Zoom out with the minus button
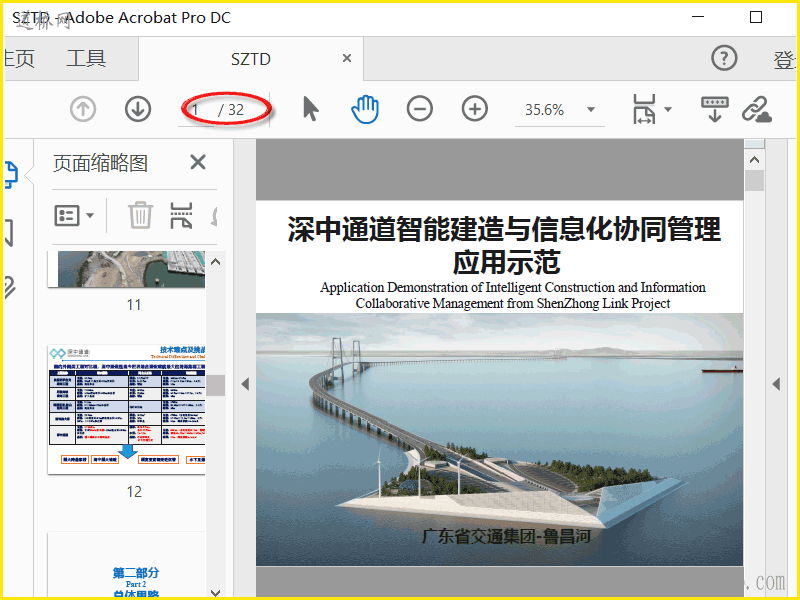 pos(419,109)
